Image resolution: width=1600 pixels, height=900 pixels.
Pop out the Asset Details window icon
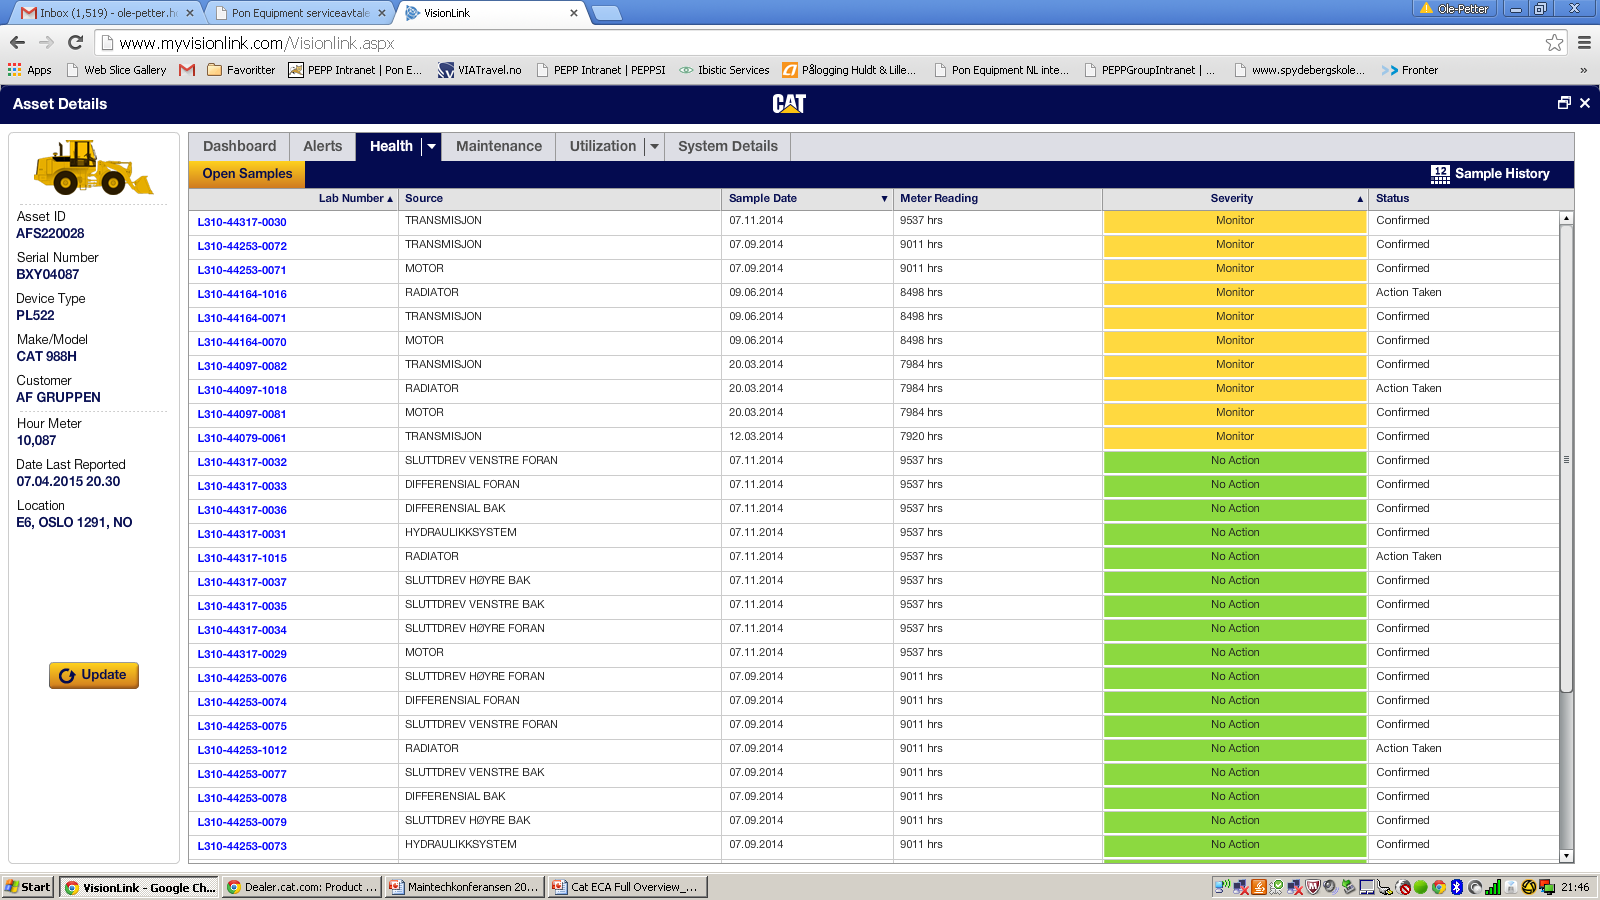point(1564,103)
